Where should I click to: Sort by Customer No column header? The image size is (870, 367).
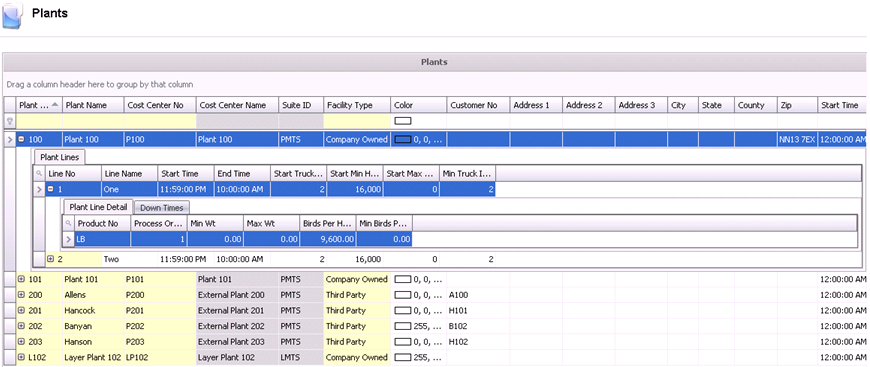(x=478, y=105)
